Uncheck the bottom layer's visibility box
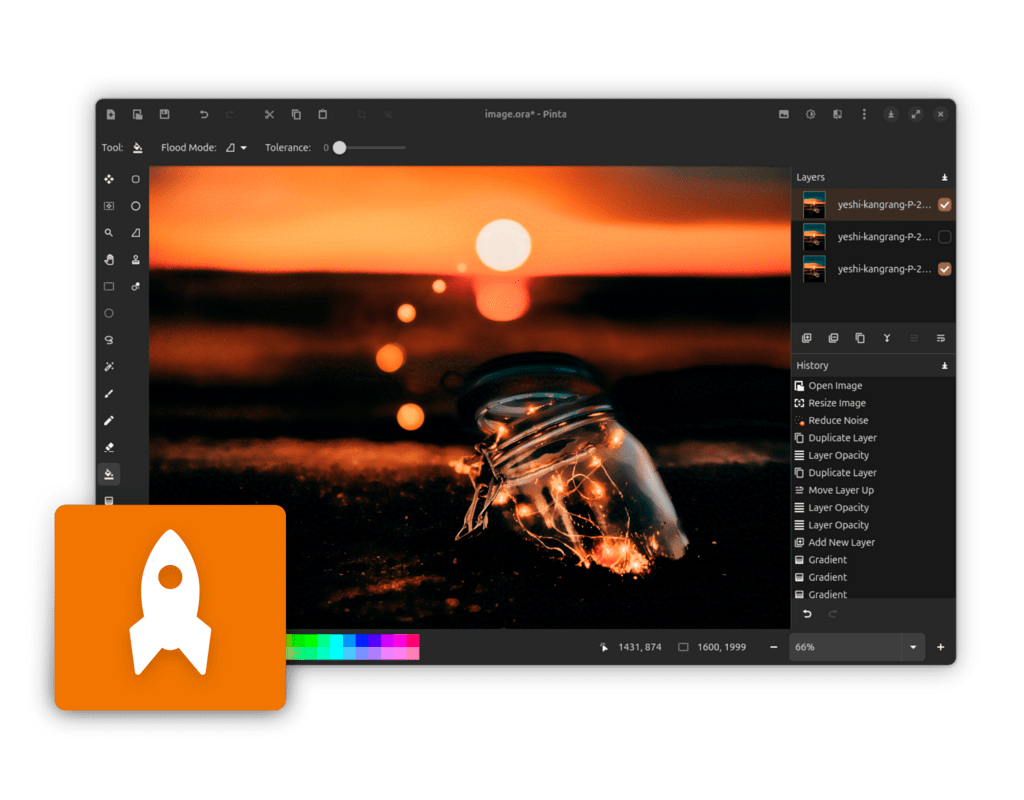The image size is (1024, 800). click(x=944, y=269)
